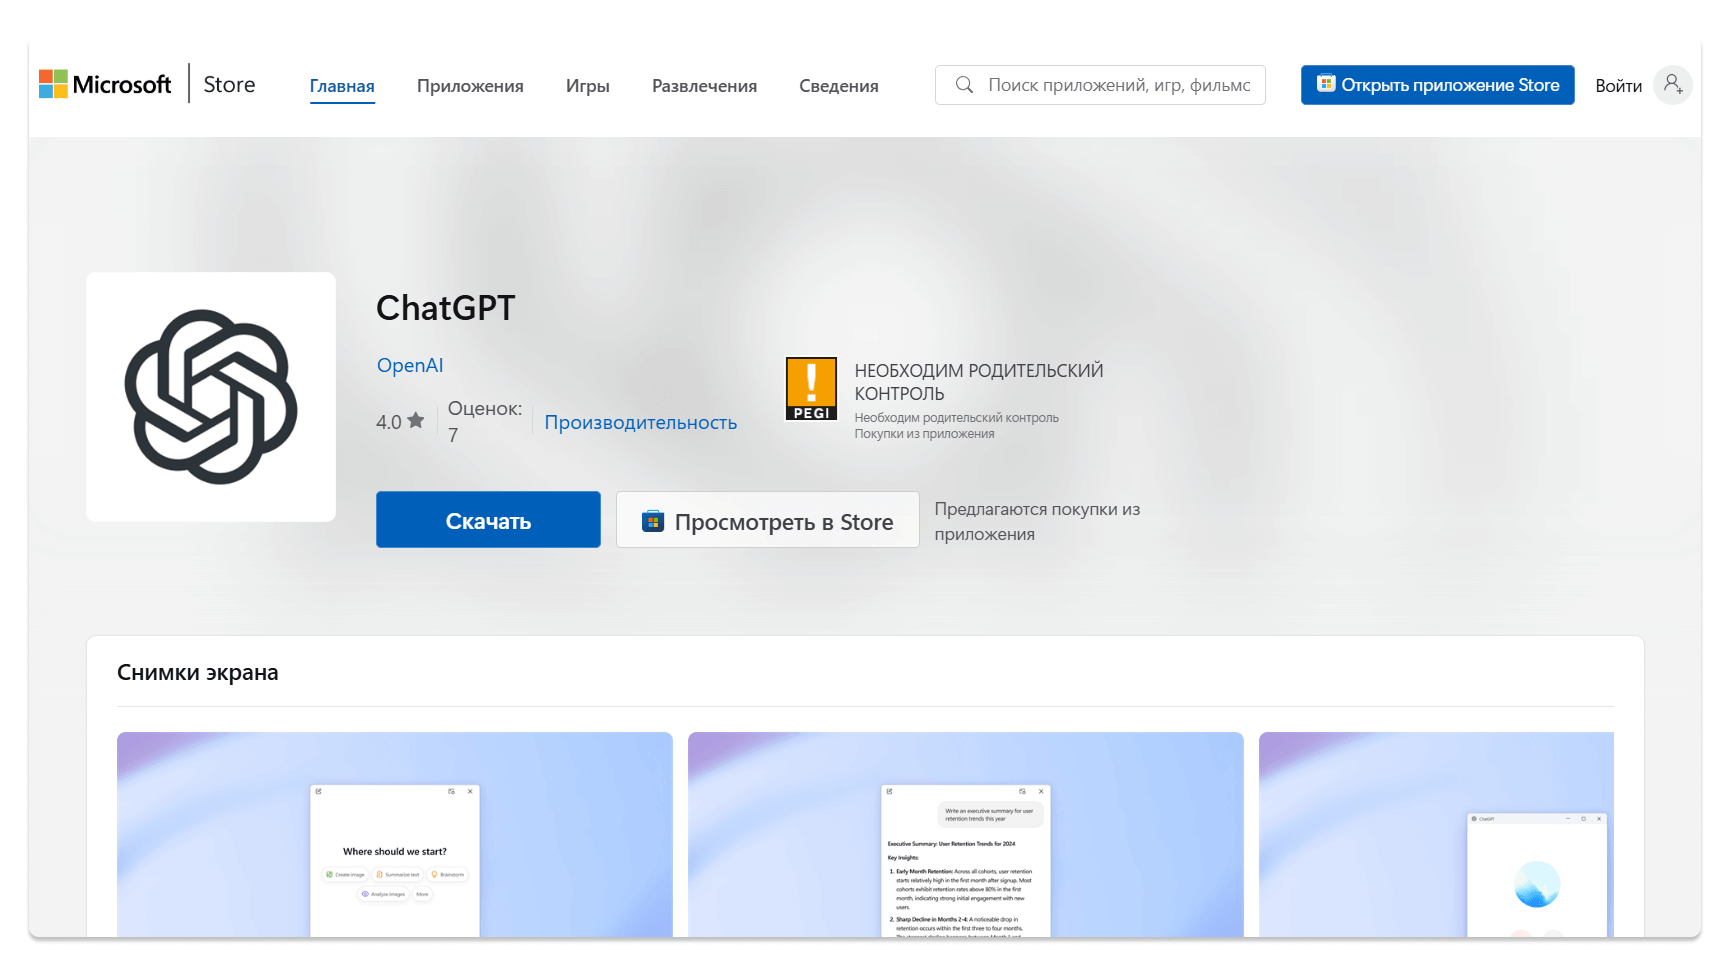1729x972 pixels.
Task: Select the Главная tab
Action: pos(342,86)
